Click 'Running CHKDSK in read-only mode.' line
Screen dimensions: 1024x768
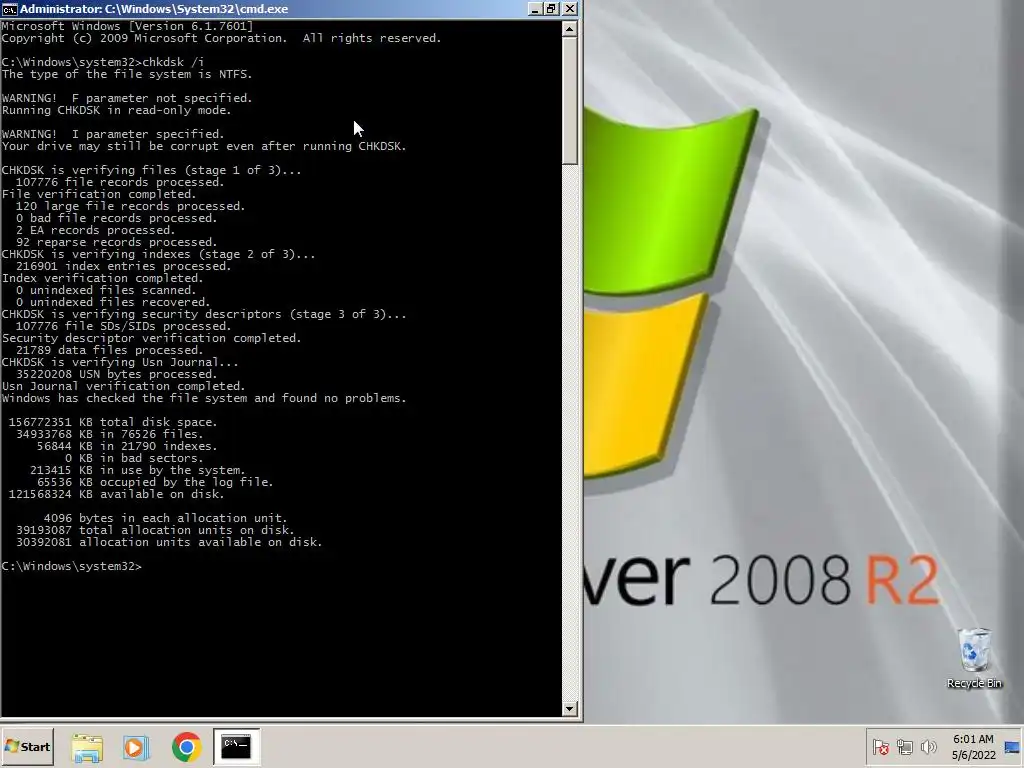click(116, 110)
